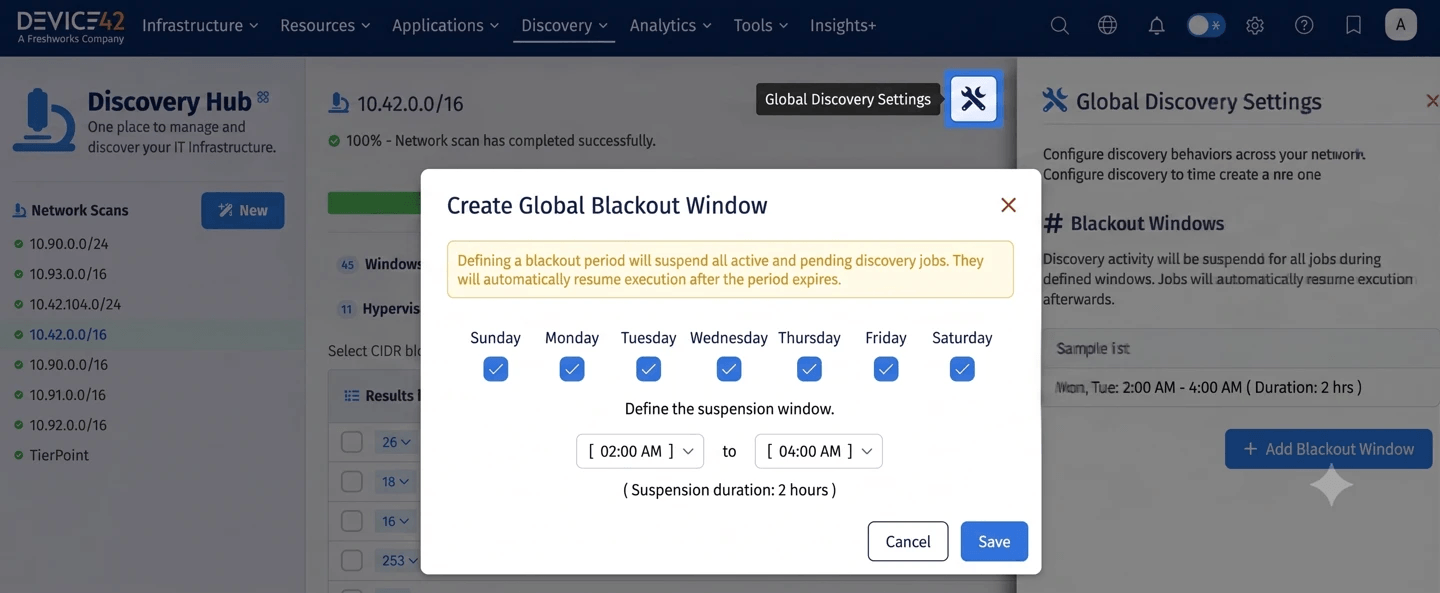Select network scan 10.42.0.0/16 in sidebar
Screen dimensions: 1440x593
pos(68,334)
